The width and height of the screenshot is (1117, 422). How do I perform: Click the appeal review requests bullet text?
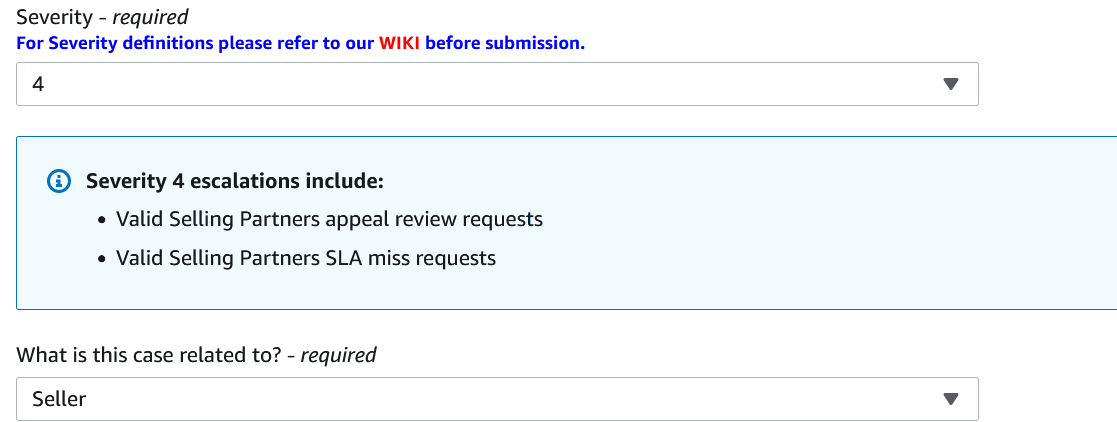coord(329,219)
